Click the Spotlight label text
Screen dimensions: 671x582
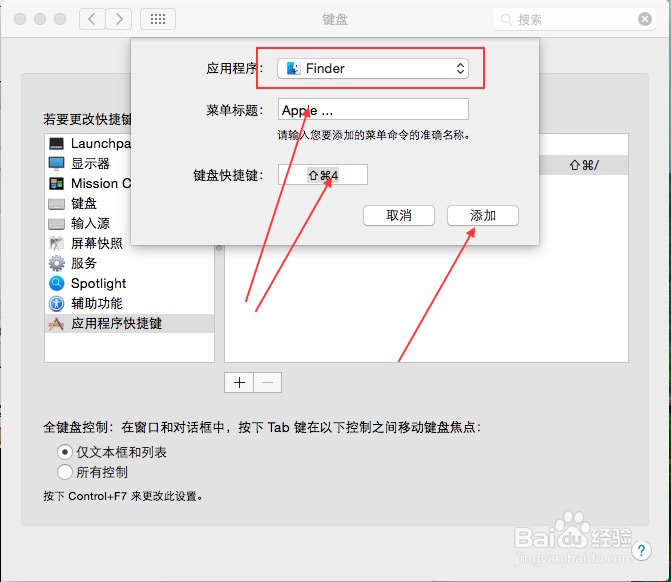coord(98,283)
